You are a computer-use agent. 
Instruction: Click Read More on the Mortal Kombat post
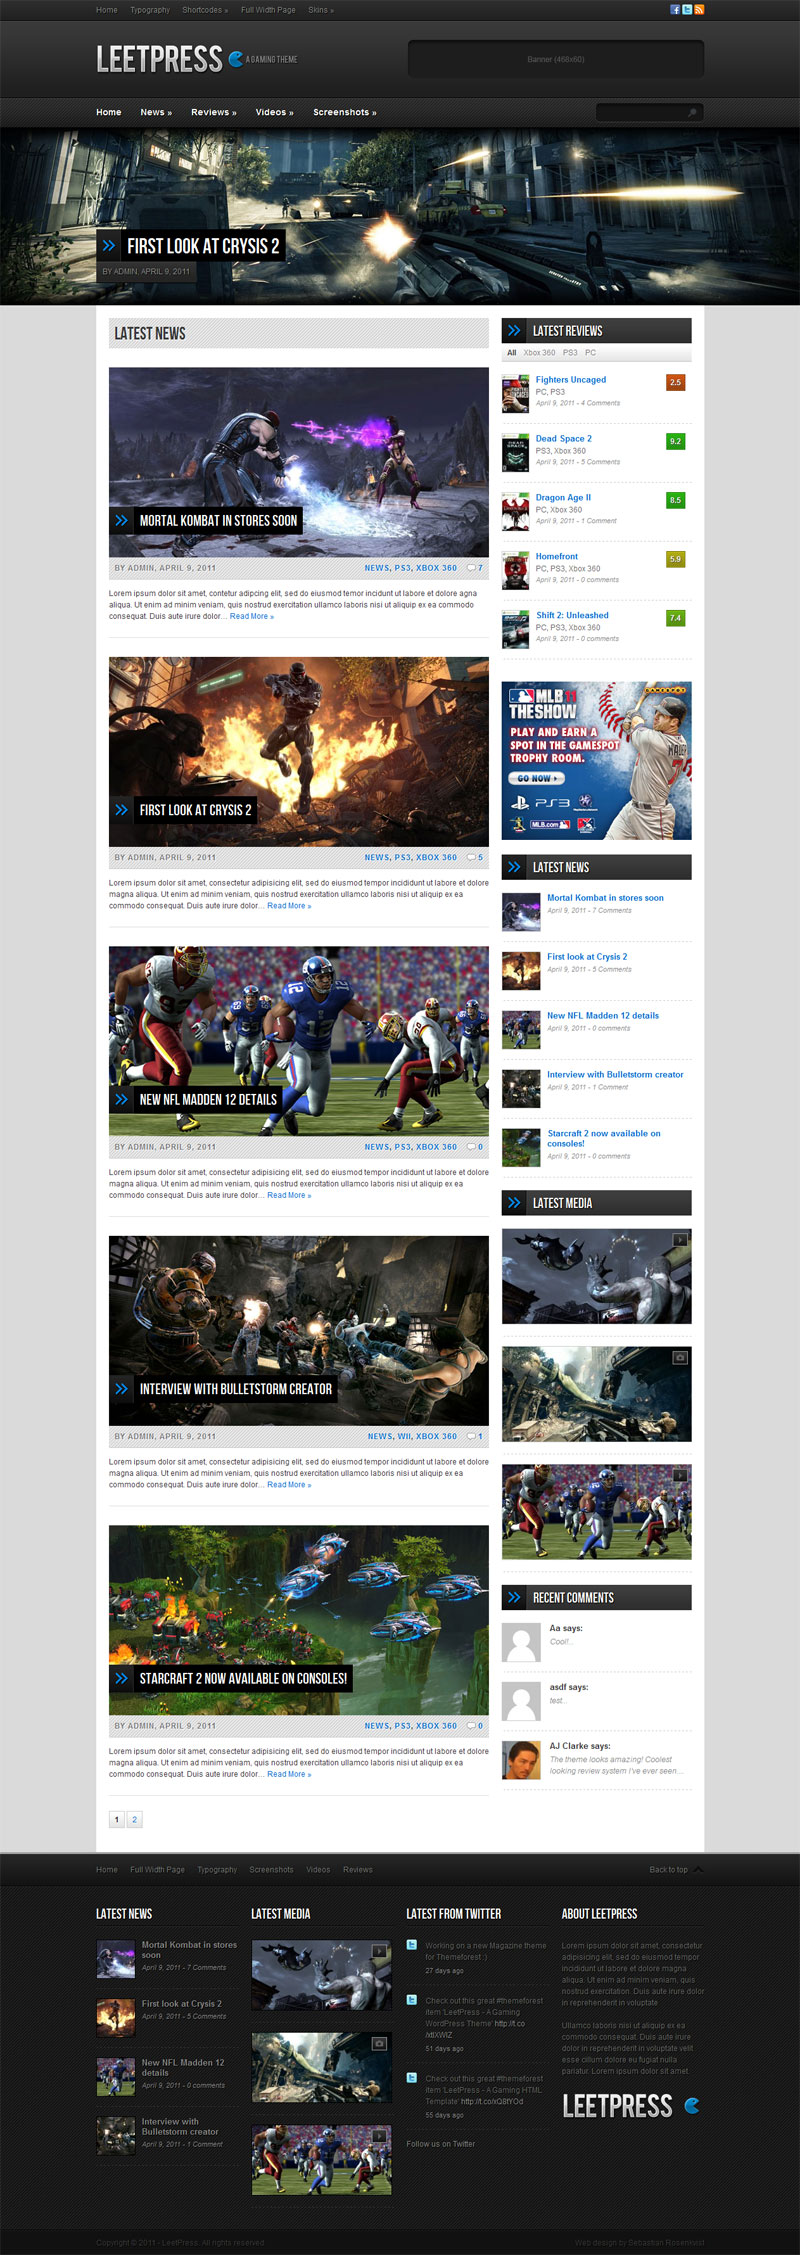click(x=252, y=617)
